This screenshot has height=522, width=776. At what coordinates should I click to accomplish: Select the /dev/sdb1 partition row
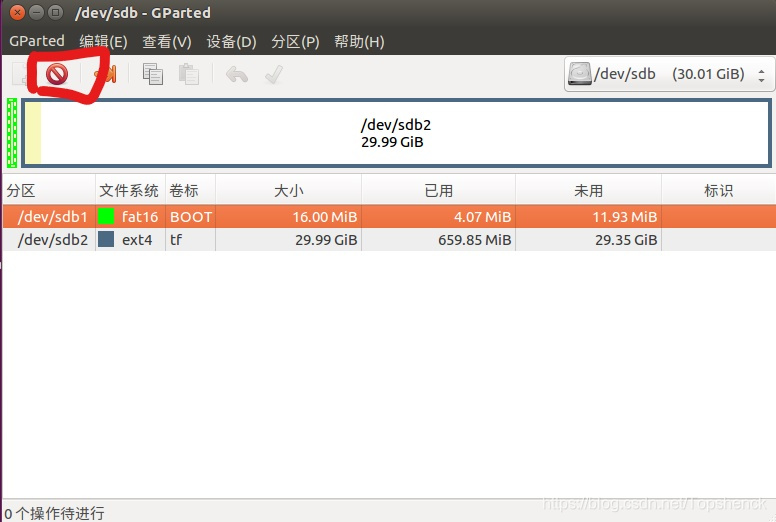(389, 217)
